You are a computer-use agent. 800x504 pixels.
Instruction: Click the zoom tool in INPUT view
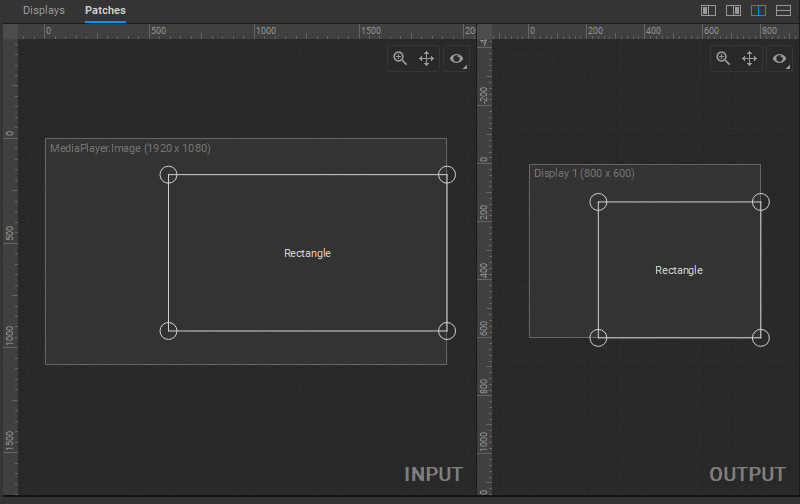[400, 59]
